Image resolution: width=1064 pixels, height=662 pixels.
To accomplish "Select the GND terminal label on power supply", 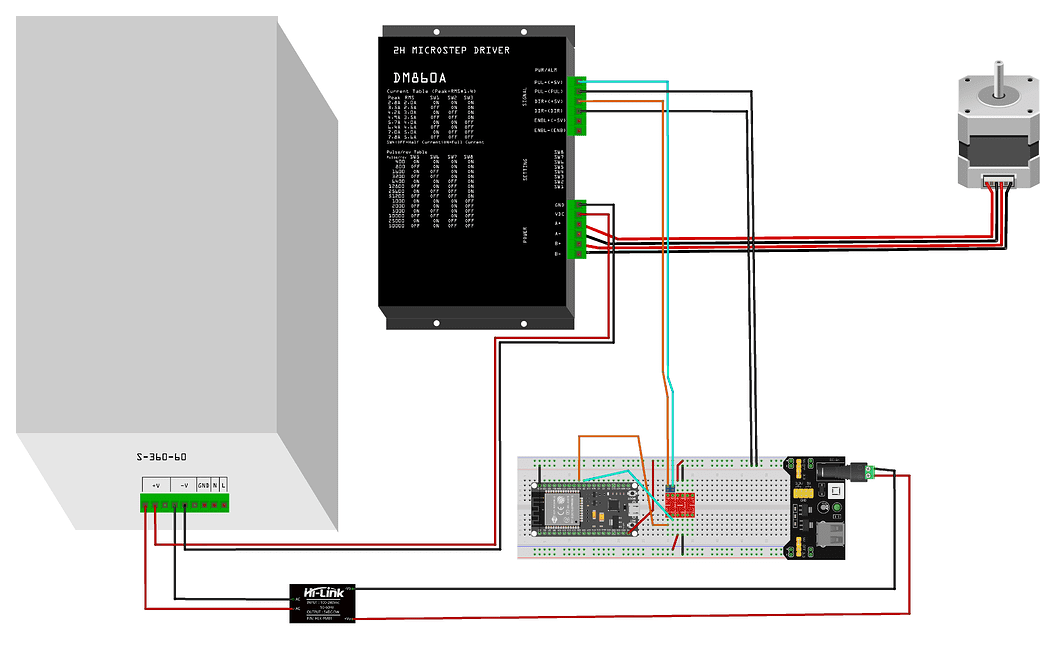I will pos(203,485).
